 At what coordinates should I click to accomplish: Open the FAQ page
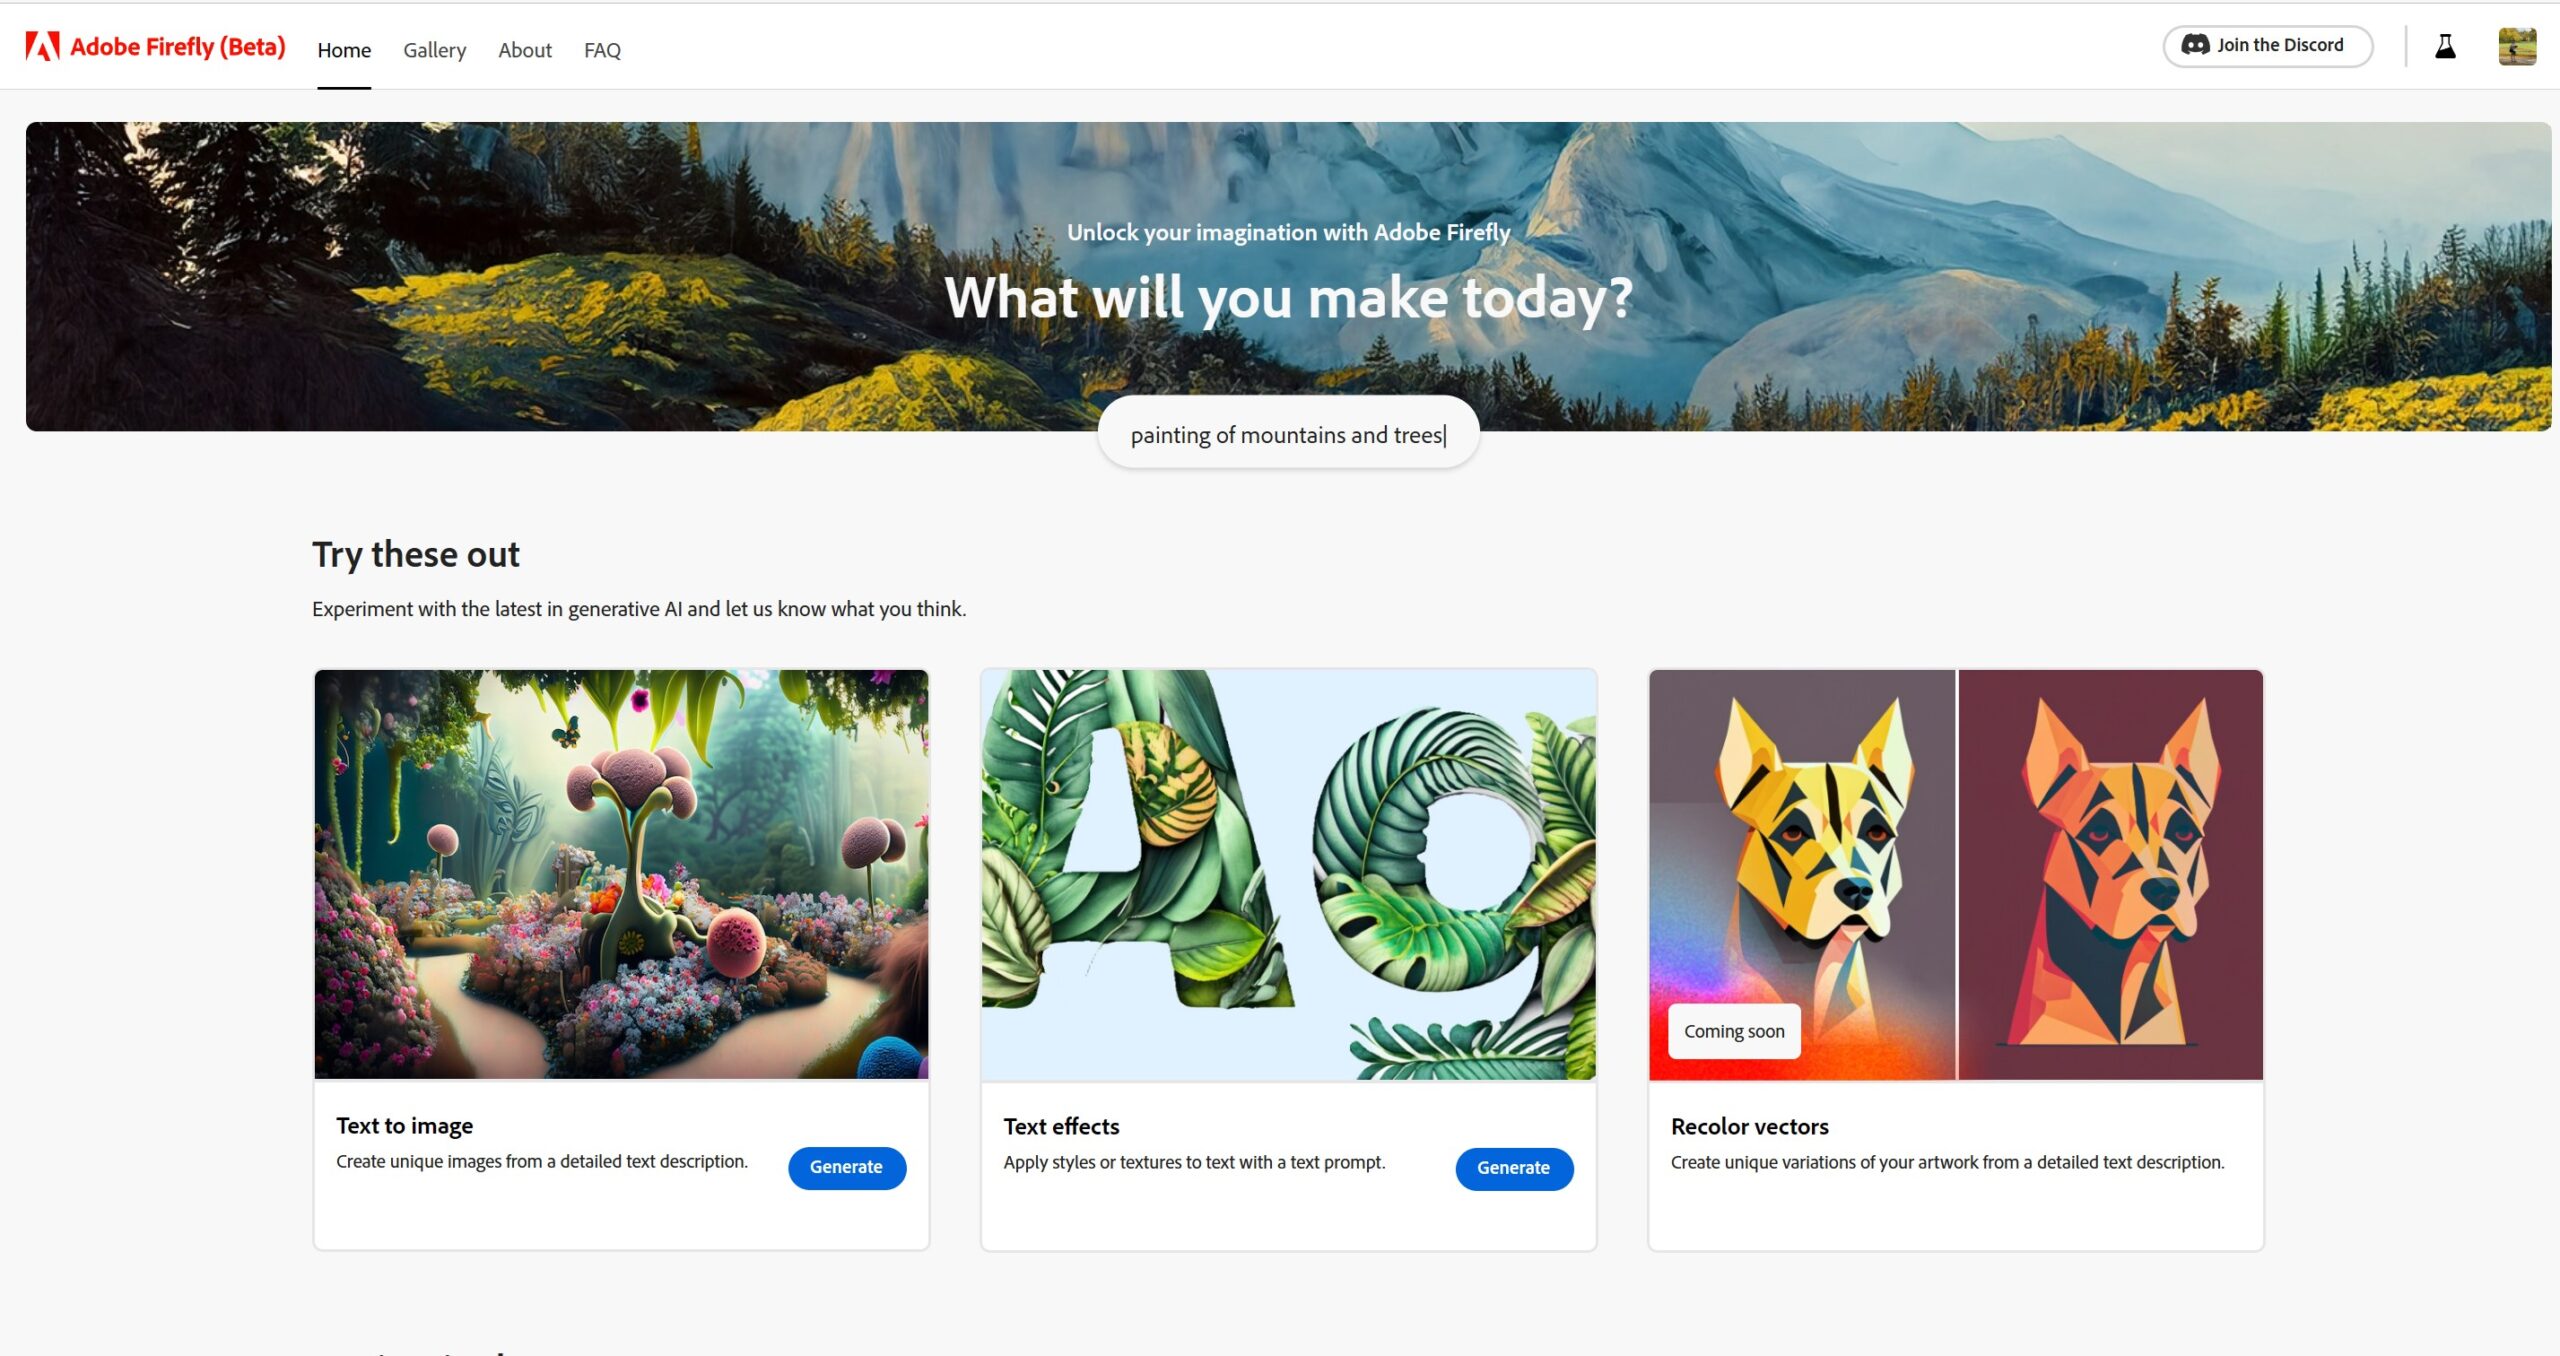pos(602,50)
